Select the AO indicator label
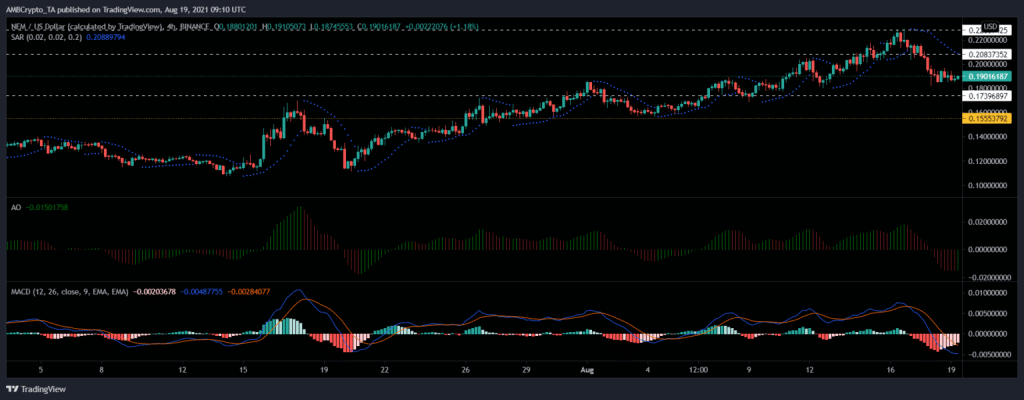Viewport: 1024px width, 400px height. 12,207
